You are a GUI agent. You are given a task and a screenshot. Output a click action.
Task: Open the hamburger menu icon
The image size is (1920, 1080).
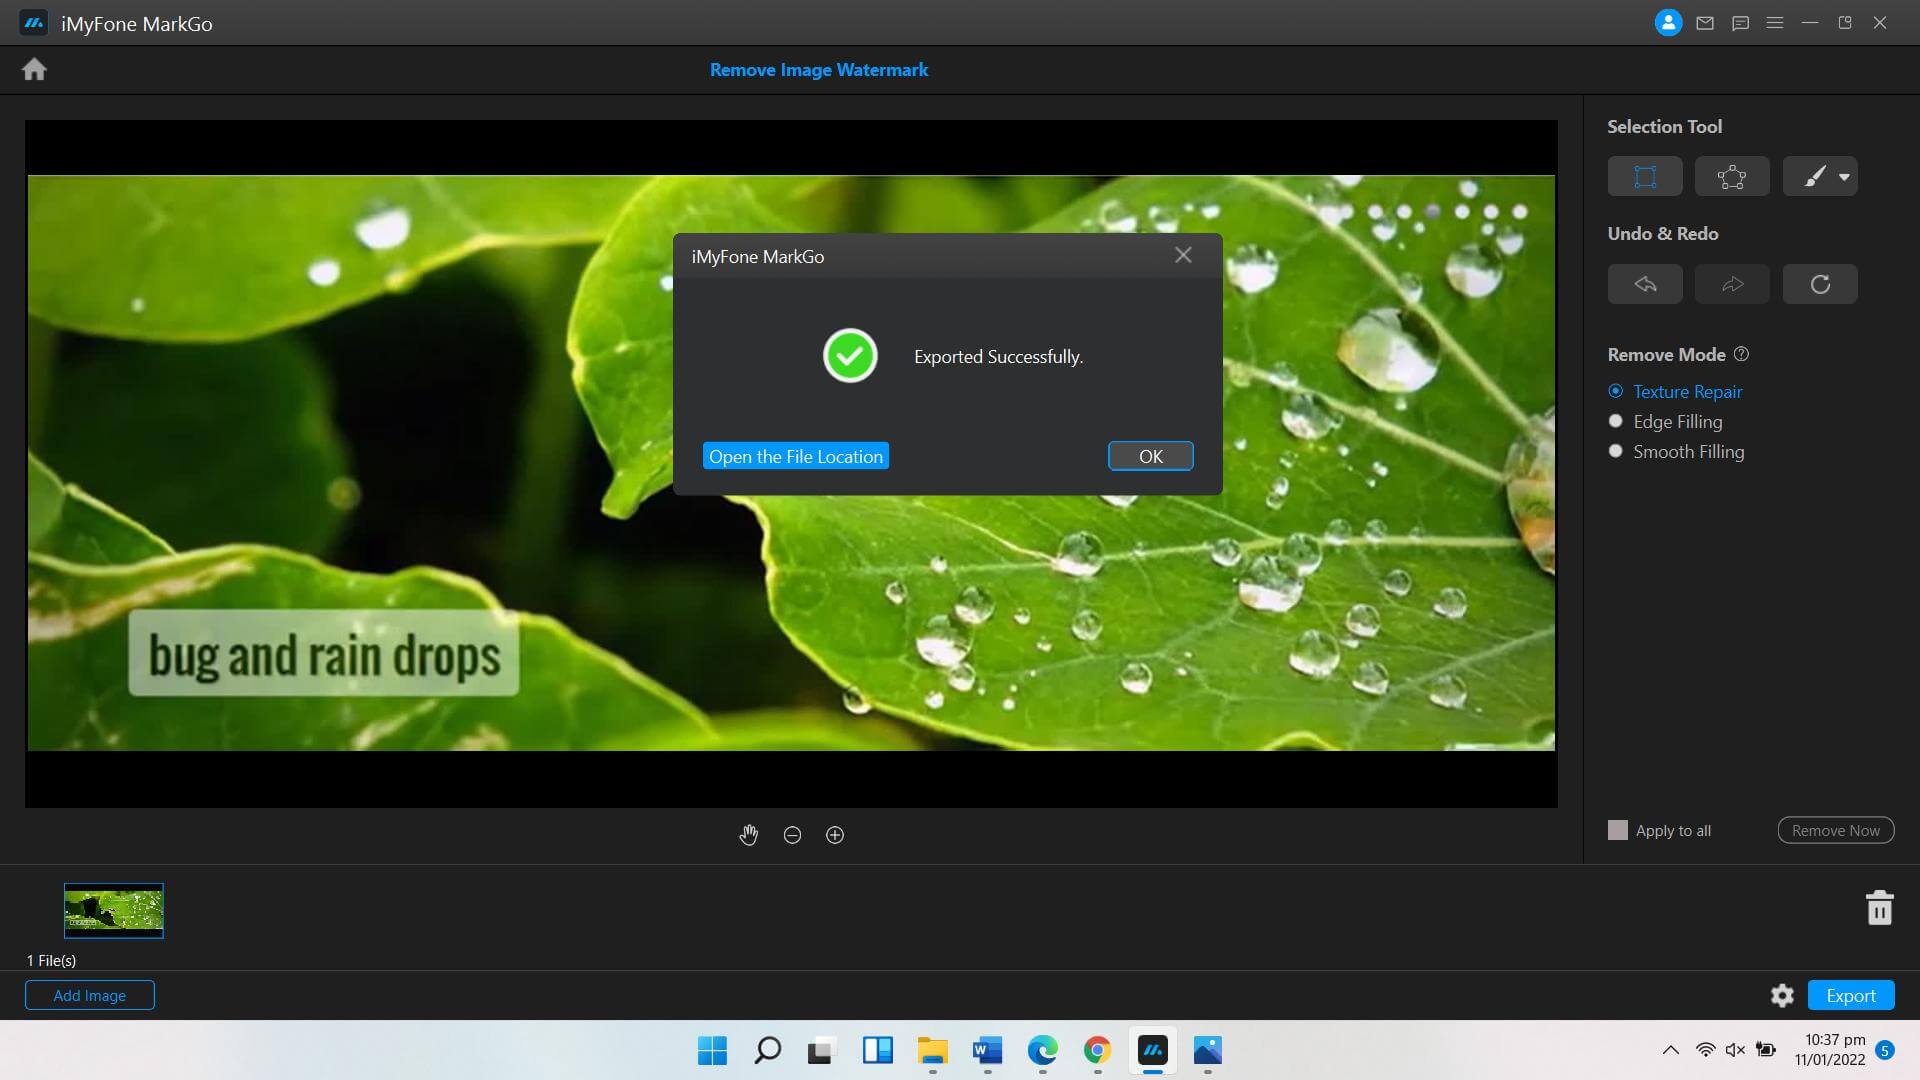[x=1775, y=22]
